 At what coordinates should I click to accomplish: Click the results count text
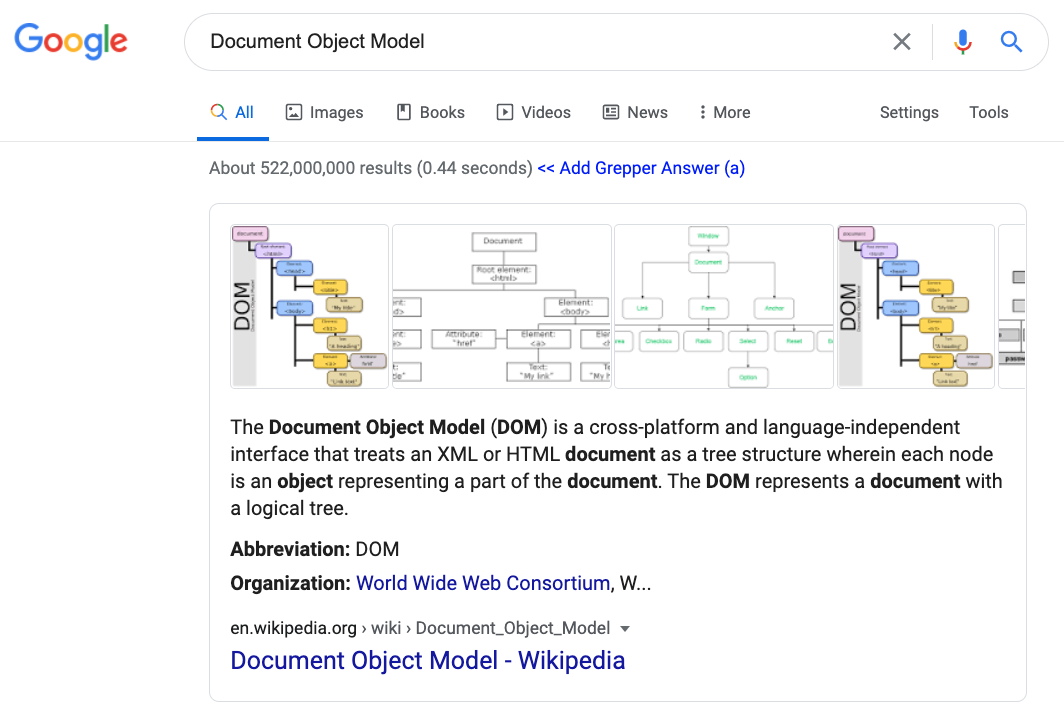coord(370,168)
